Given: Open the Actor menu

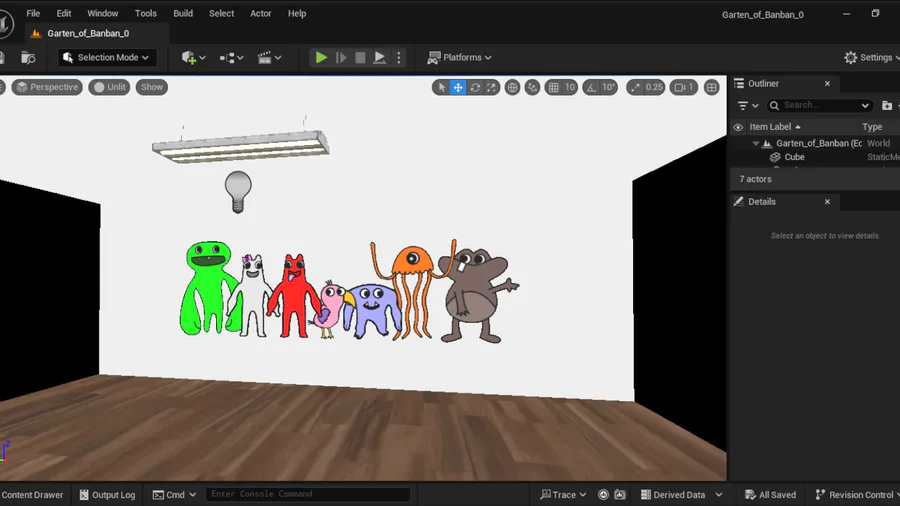Looking at the screenshot, I should 261,13.
